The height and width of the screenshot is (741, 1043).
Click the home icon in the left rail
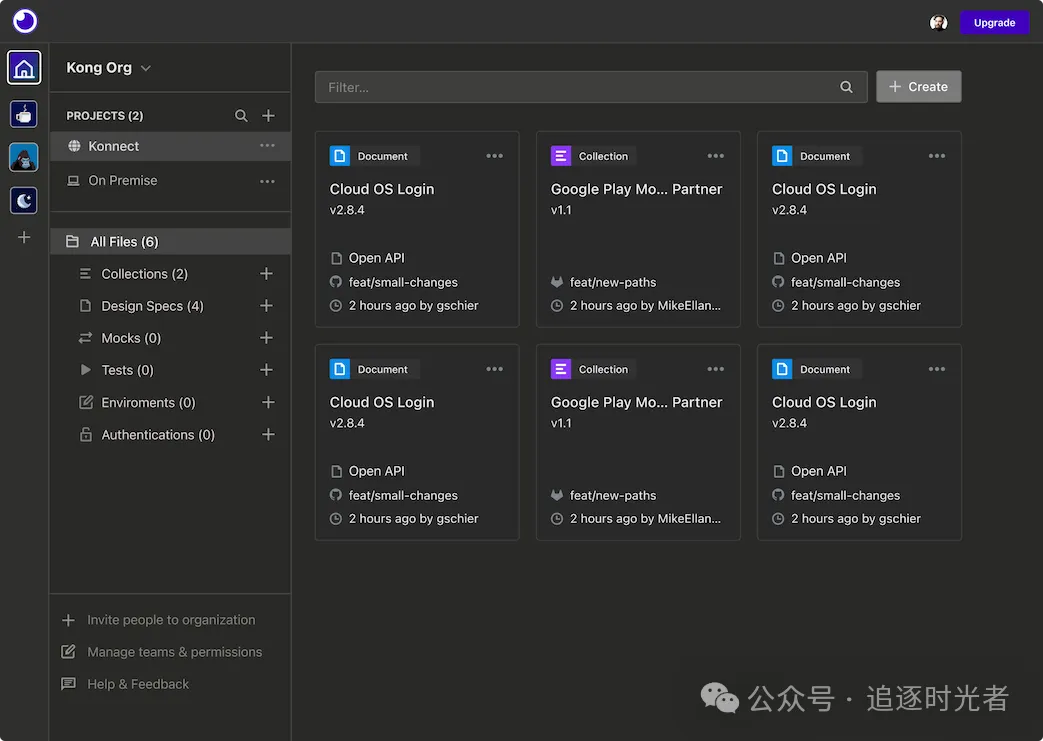[x=24, y=68]
